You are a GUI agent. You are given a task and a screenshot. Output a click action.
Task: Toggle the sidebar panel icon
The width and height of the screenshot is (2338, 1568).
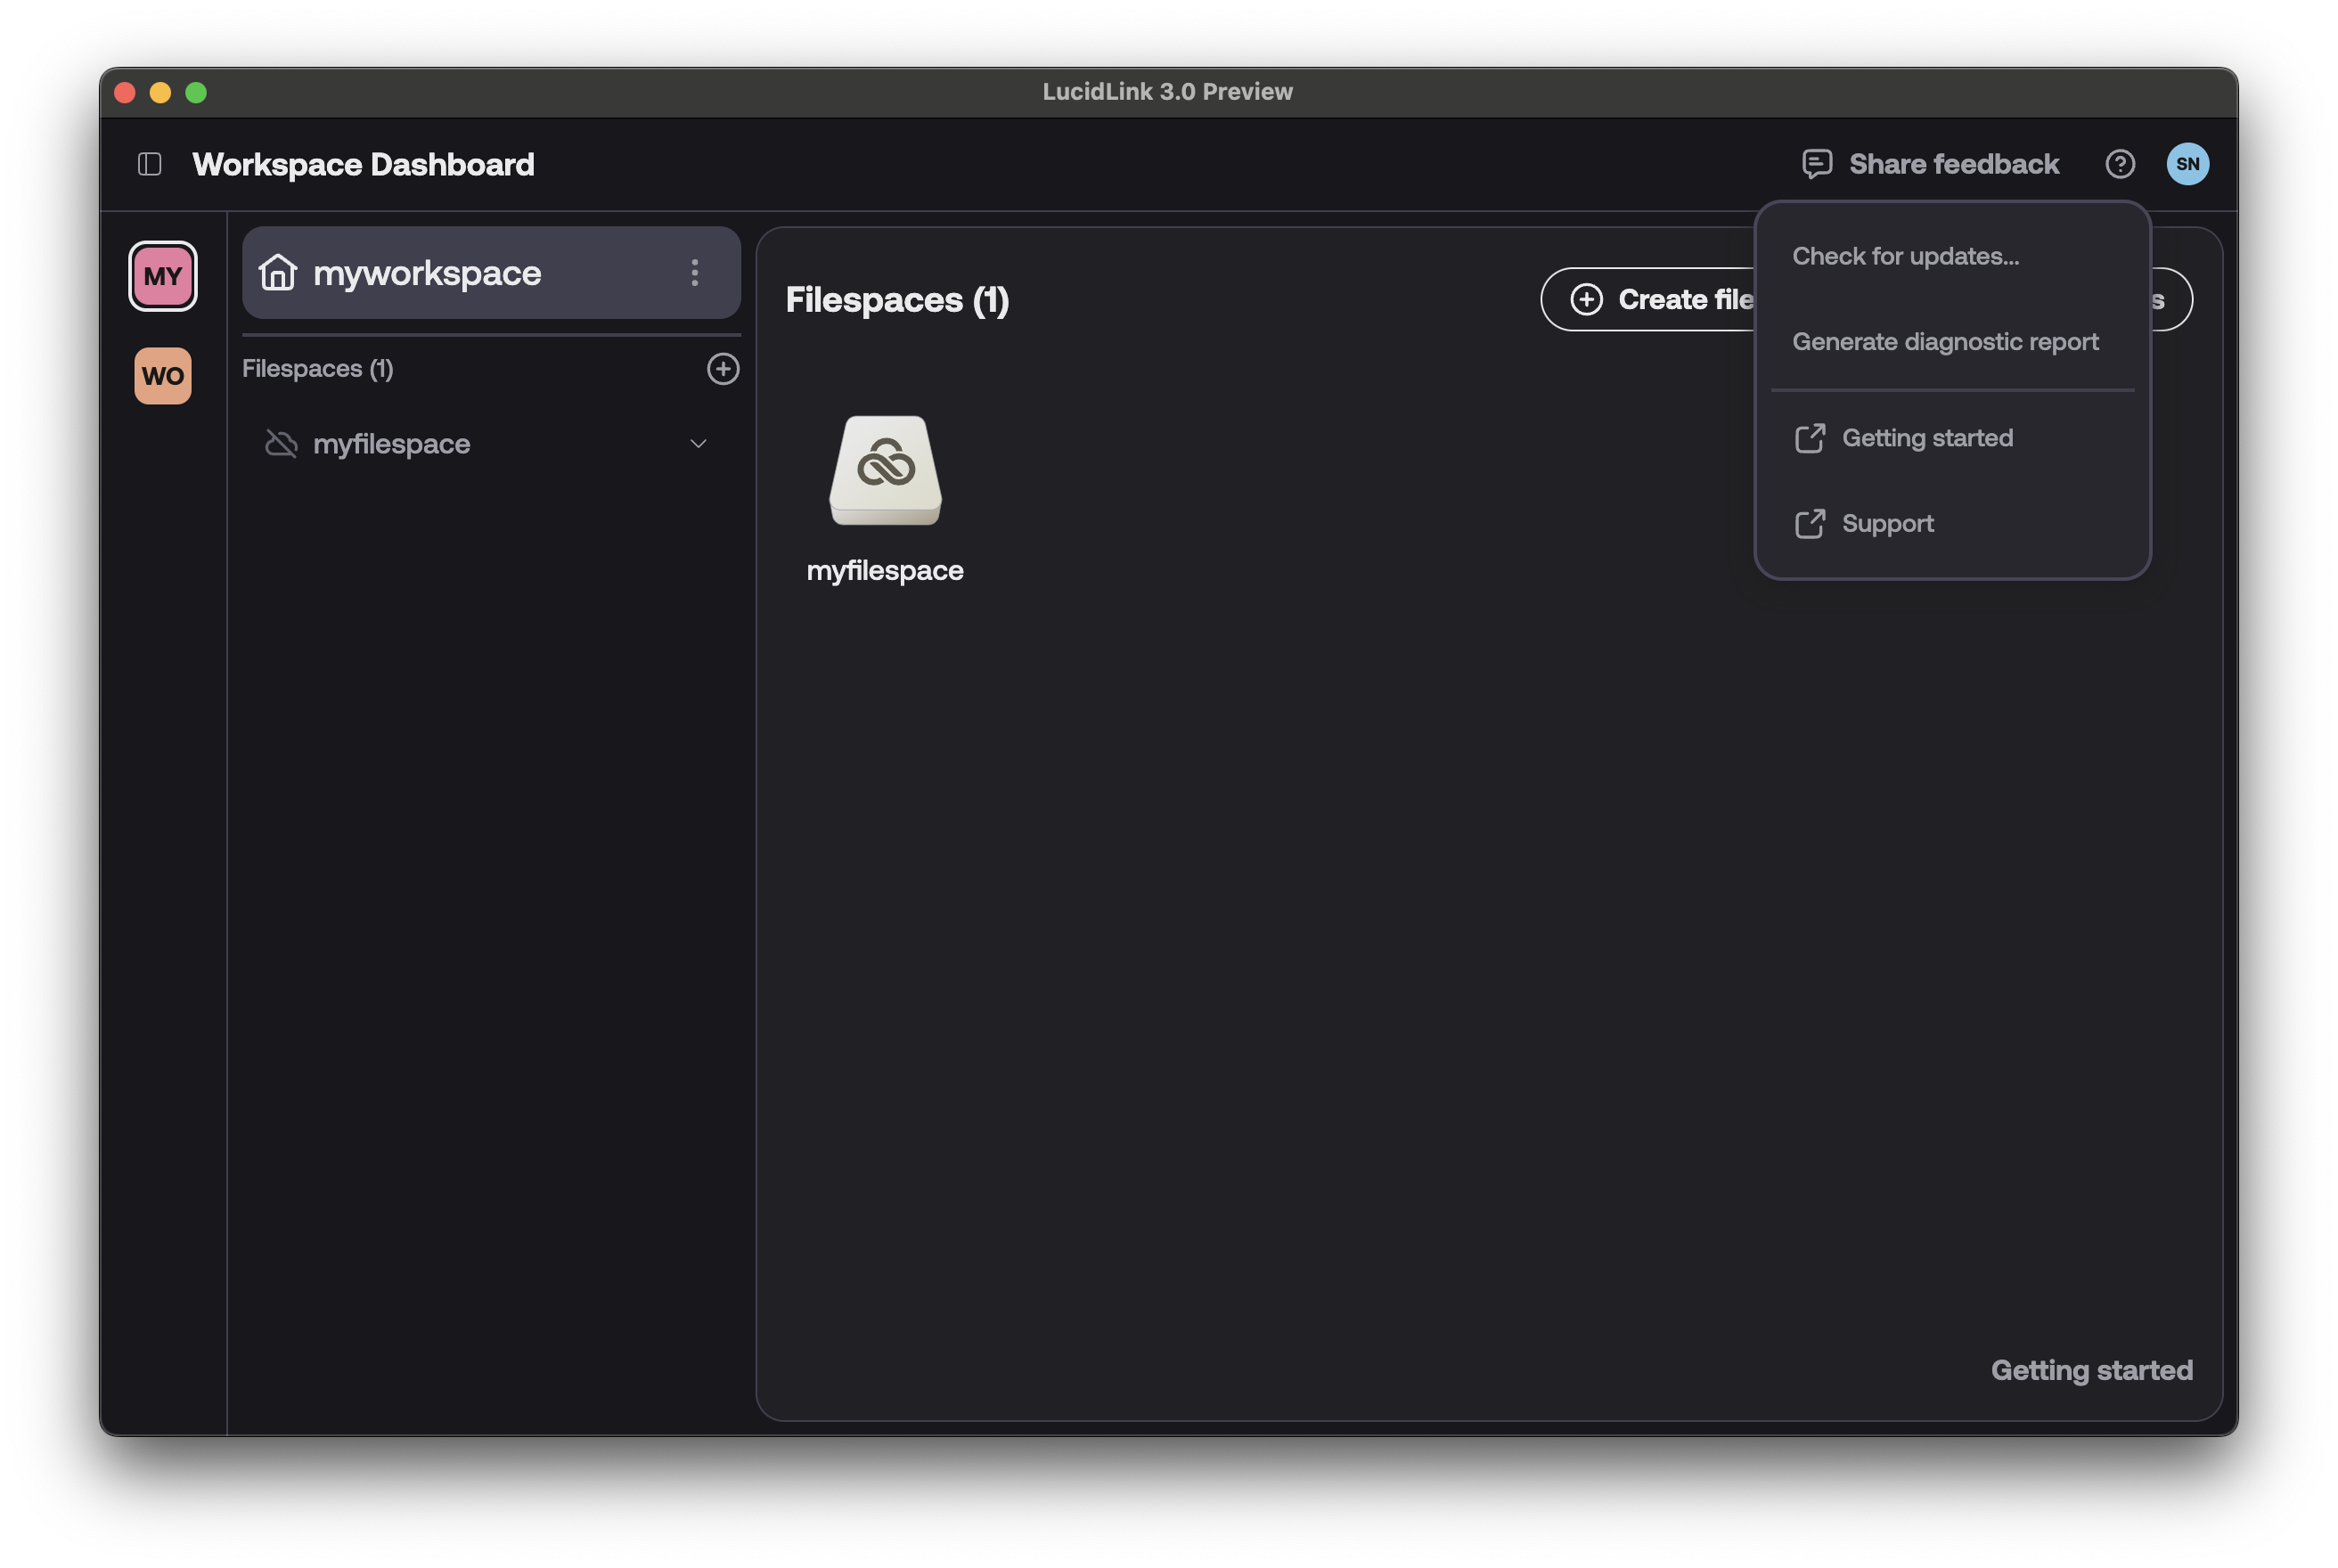[x=149, y=164]
